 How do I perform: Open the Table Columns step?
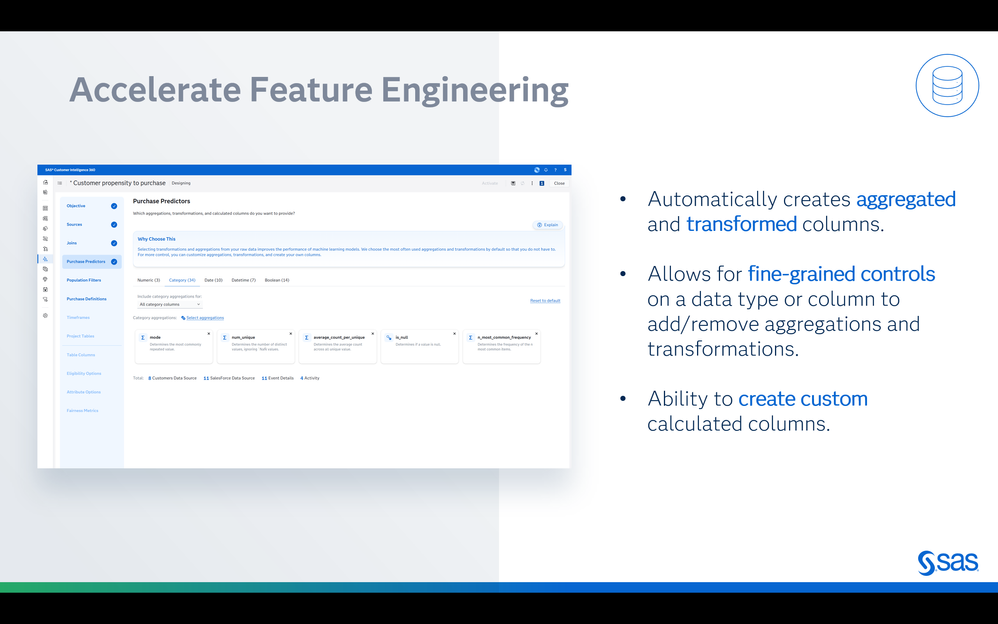click(x=81, y=355)
